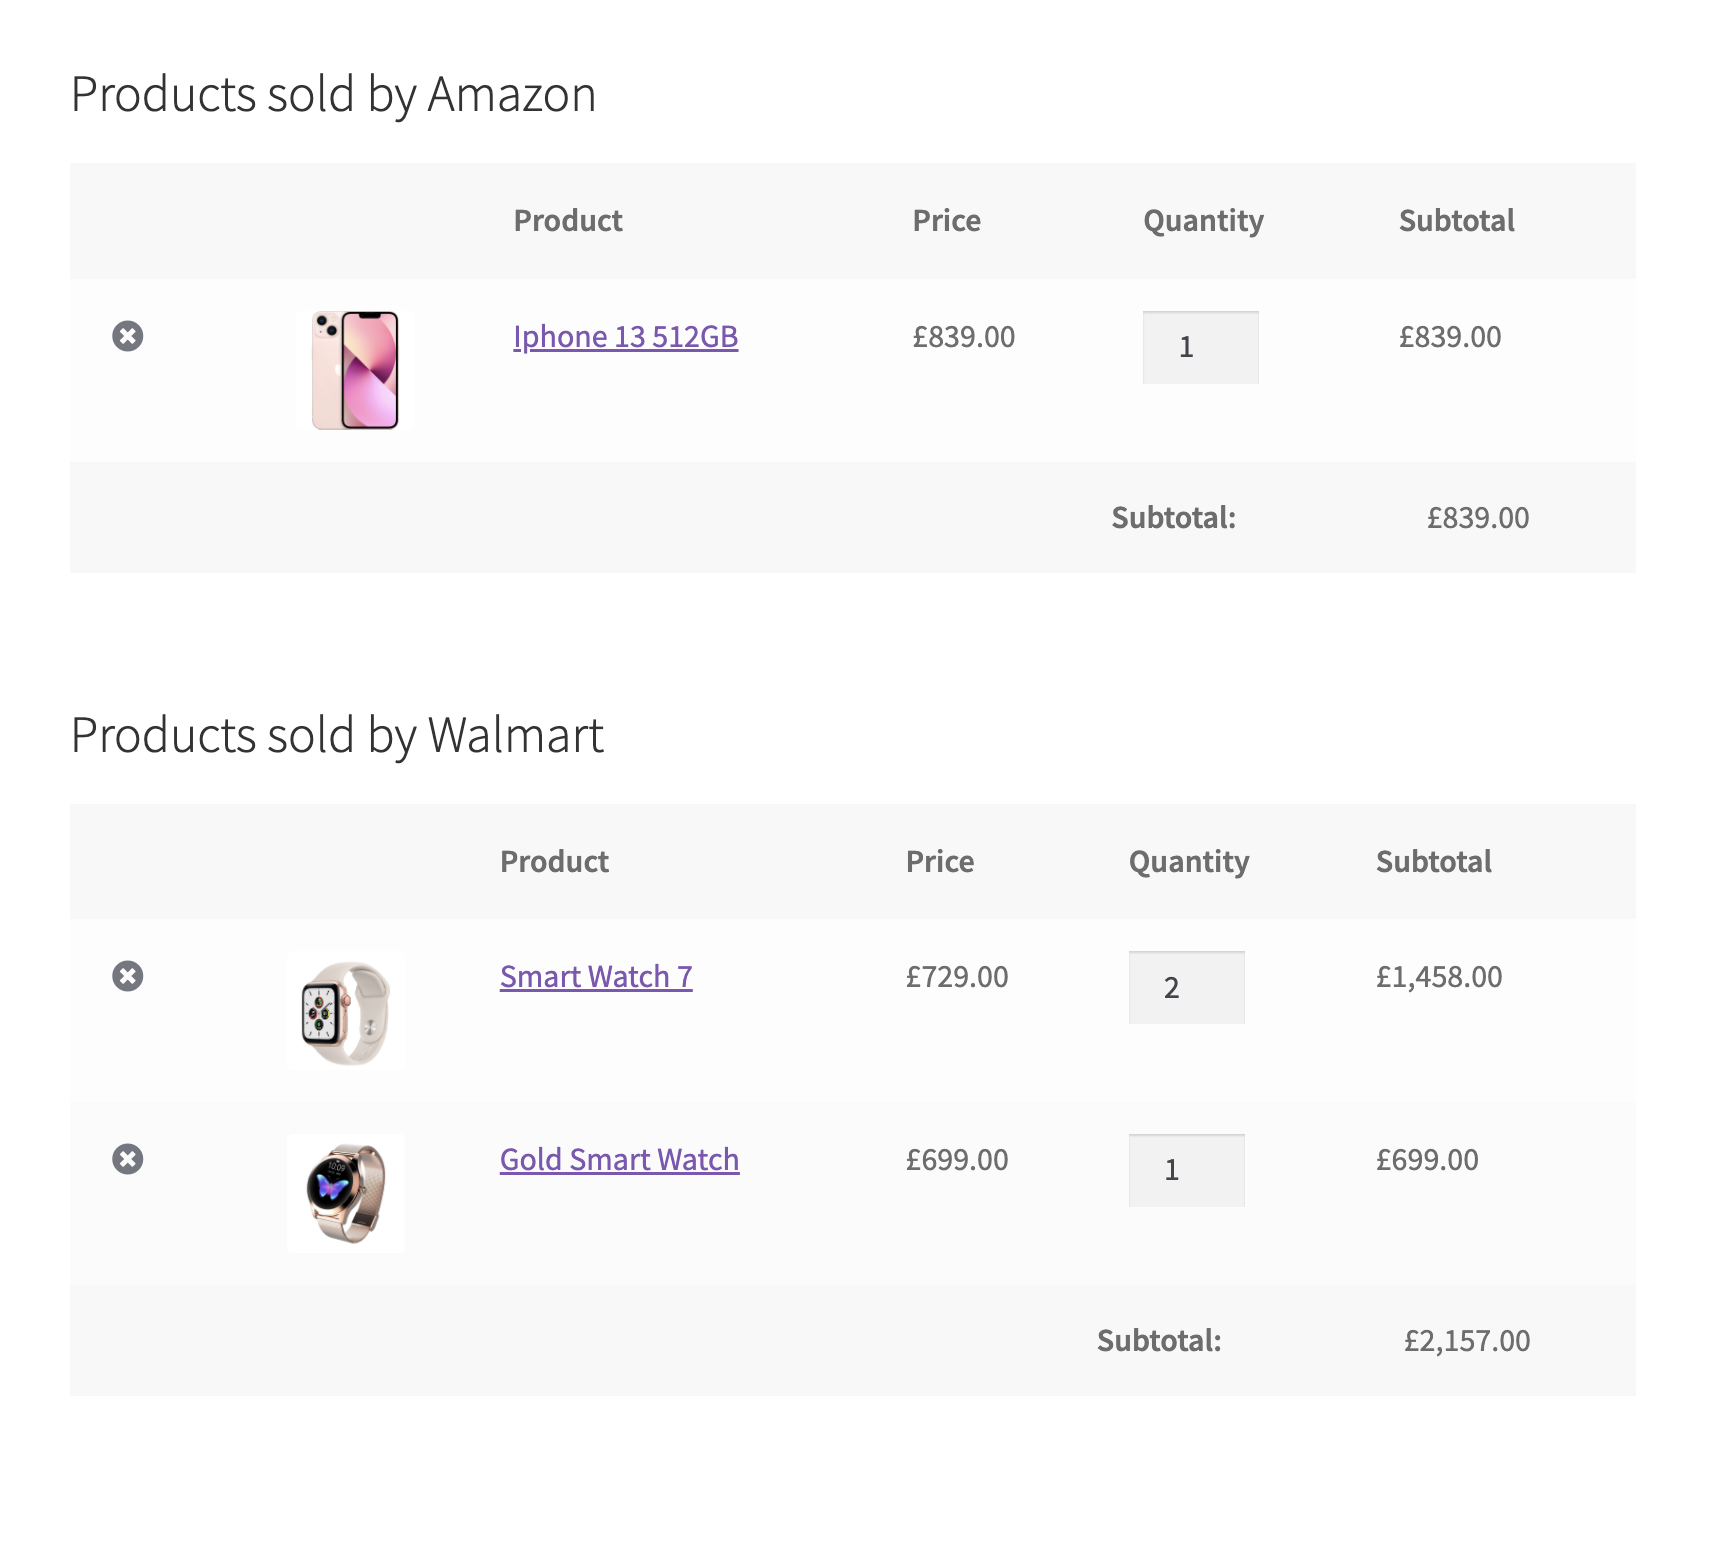Select the Gold Smart Watch quantity input
Screen dimensions: 1712x1550
(1186, 1170)
